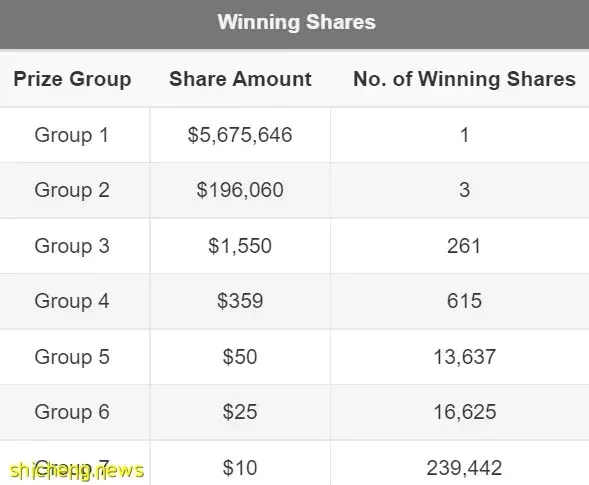Select the $1,550 share amount cell

pos(240,246)
